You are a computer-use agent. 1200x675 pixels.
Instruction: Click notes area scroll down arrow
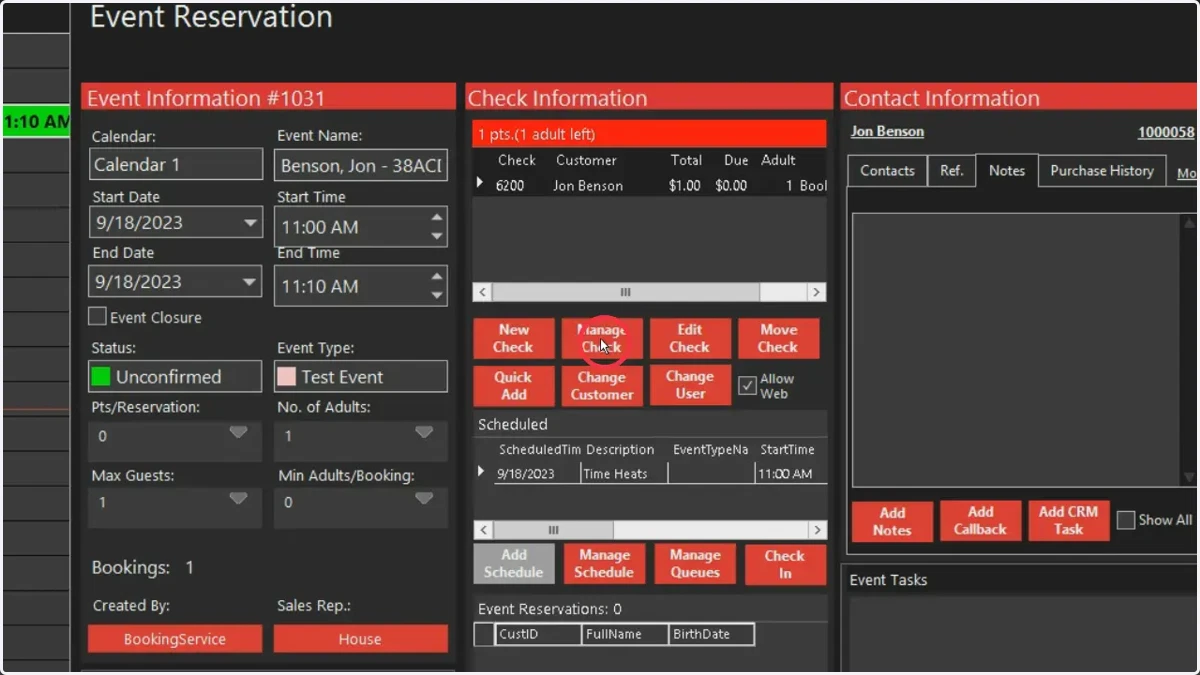[1189, 477]
